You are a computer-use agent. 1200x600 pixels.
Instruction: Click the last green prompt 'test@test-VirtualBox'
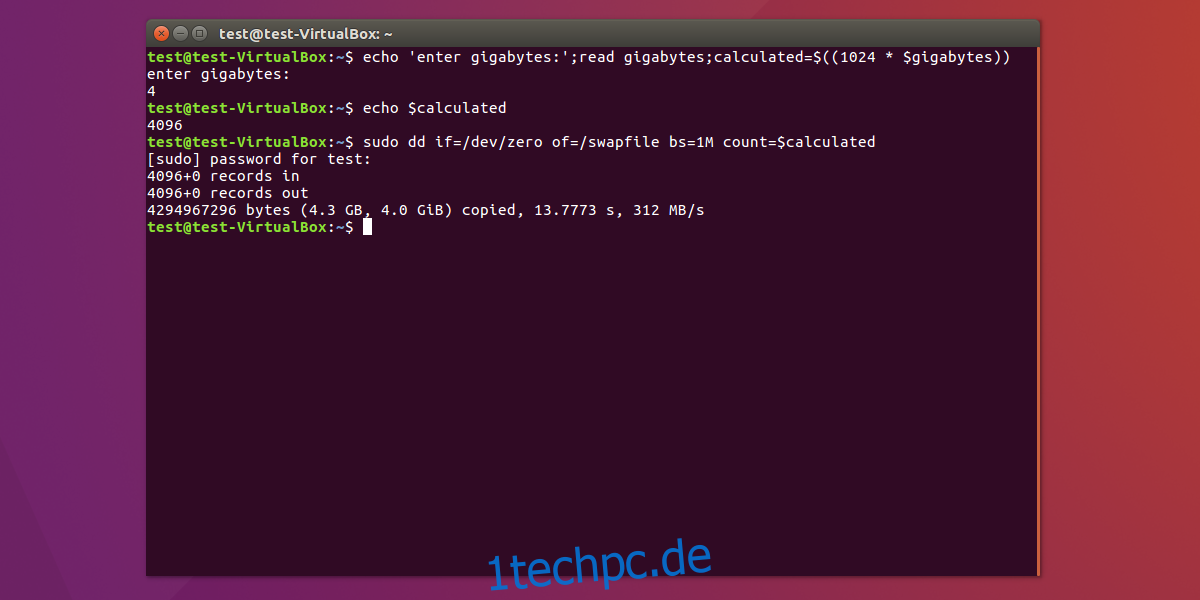pos(237,227)
